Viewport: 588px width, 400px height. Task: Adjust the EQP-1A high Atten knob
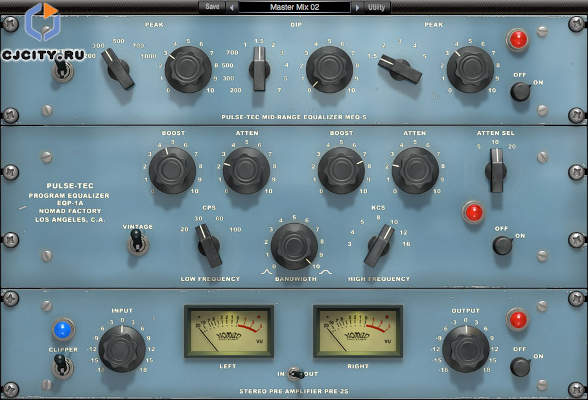click(415, 170)
